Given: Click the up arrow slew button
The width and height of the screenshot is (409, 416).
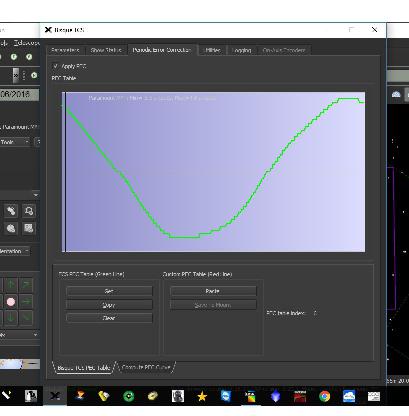Looking at the screenshot, I should point(11,284).
